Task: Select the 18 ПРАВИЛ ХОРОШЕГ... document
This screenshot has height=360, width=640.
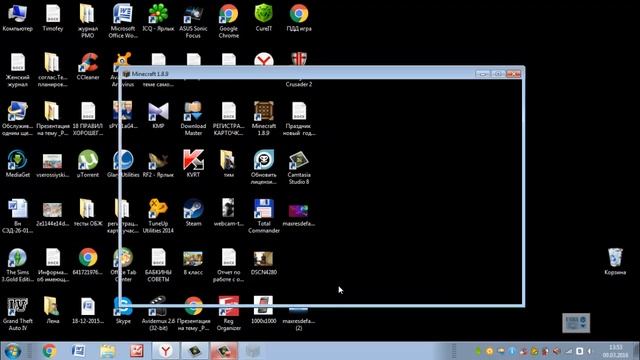Action: (88, 118)
